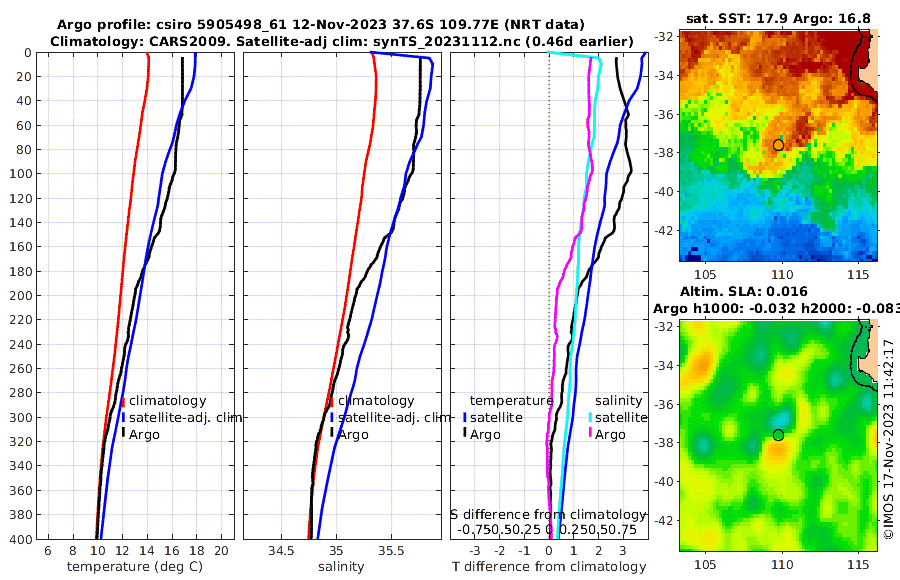The image size is (900, 580).
Task: Click latitude tick '-42' on the SLA map
Action: point(664,521)
